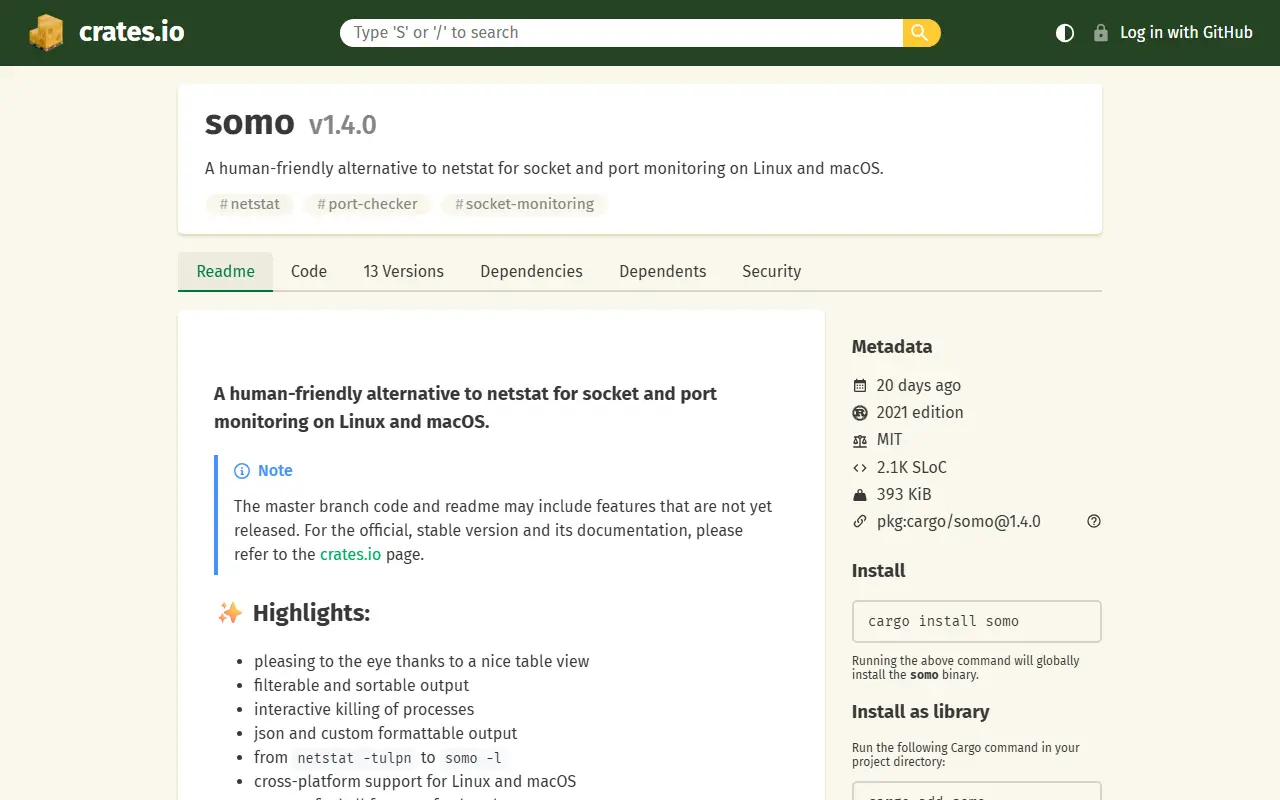
Task: Click the crates.io logo icon
Action: click(46, 33)
